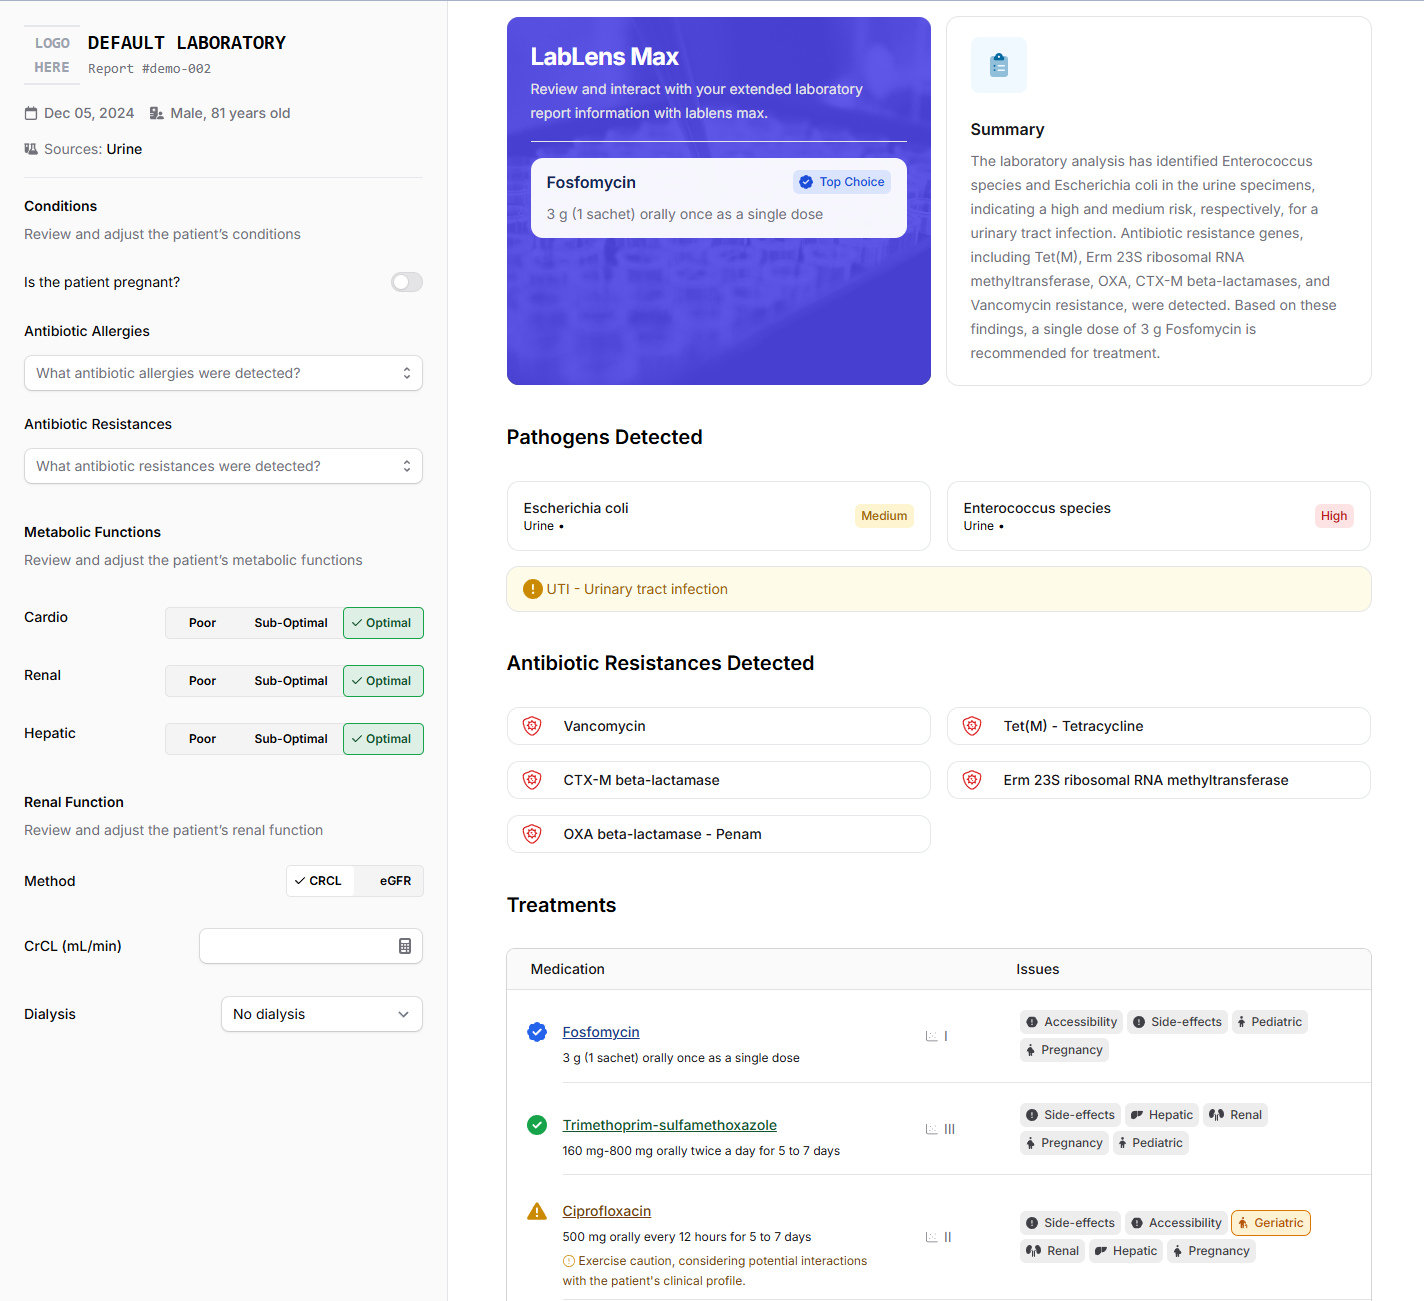Click the Top Choice verified badge icon

(806, 182)
